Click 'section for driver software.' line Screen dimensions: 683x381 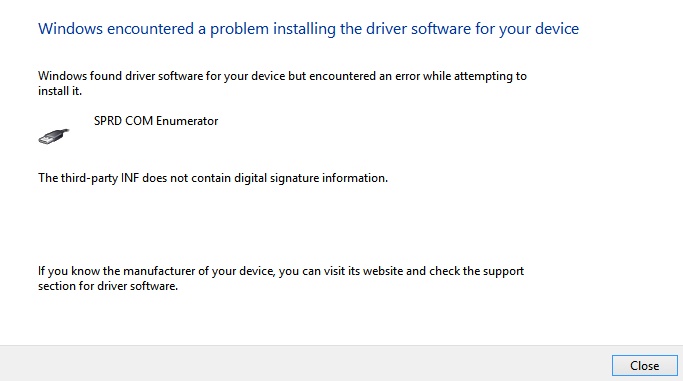pyautogui.click(x=108, y=286)
